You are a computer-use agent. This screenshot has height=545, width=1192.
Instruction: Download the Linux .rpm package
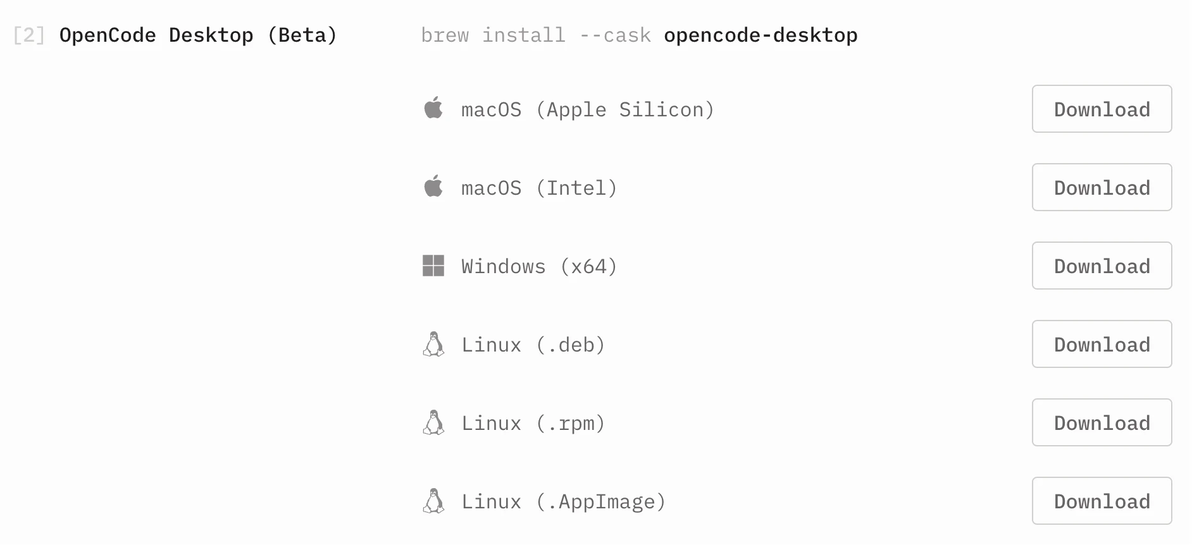(x=1102, y=423)
